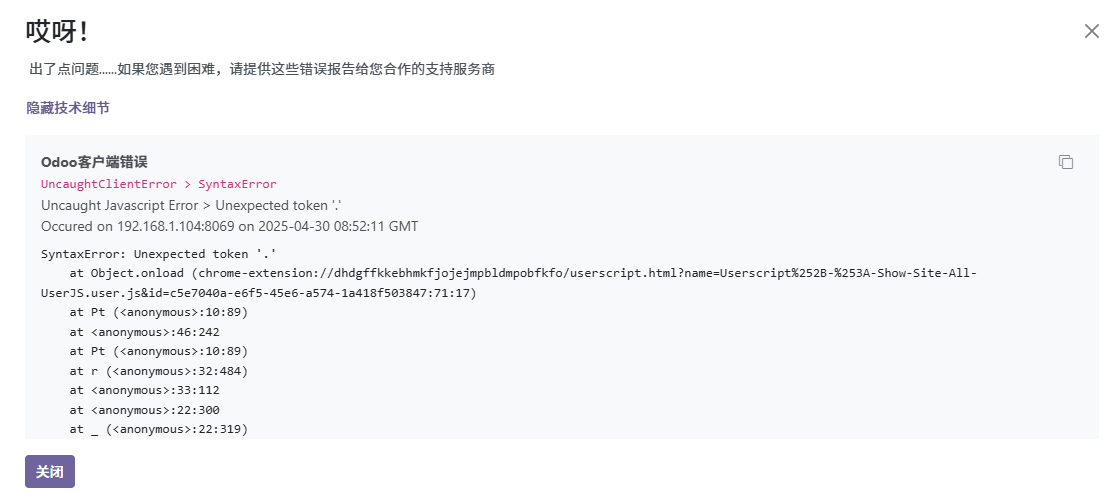Screen dimensions: 1111x504
Task: Click the second 'at Pt' stack frame
Action: point(158,351)
